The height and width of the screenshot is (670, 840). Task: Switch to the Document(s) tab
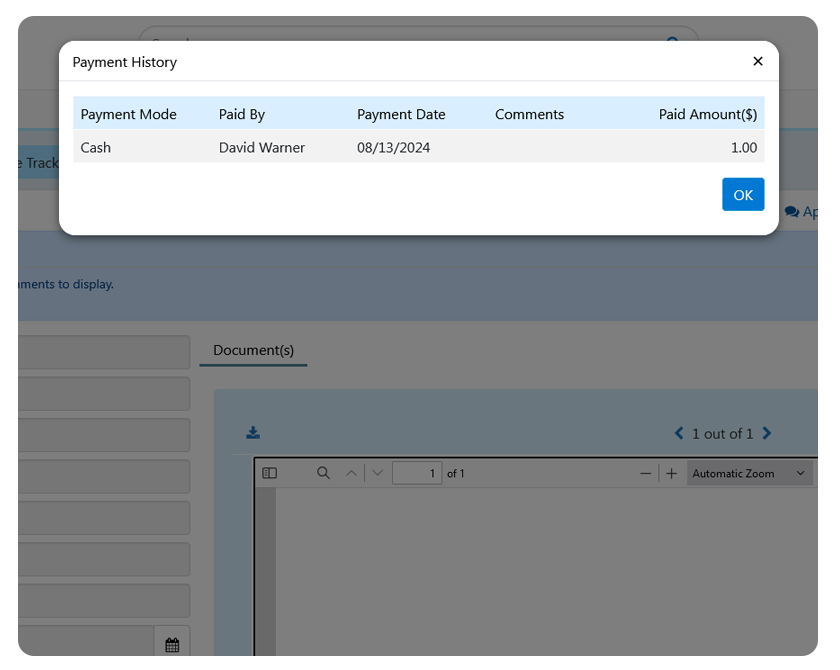pyautogui.click(x=253, y=351)
